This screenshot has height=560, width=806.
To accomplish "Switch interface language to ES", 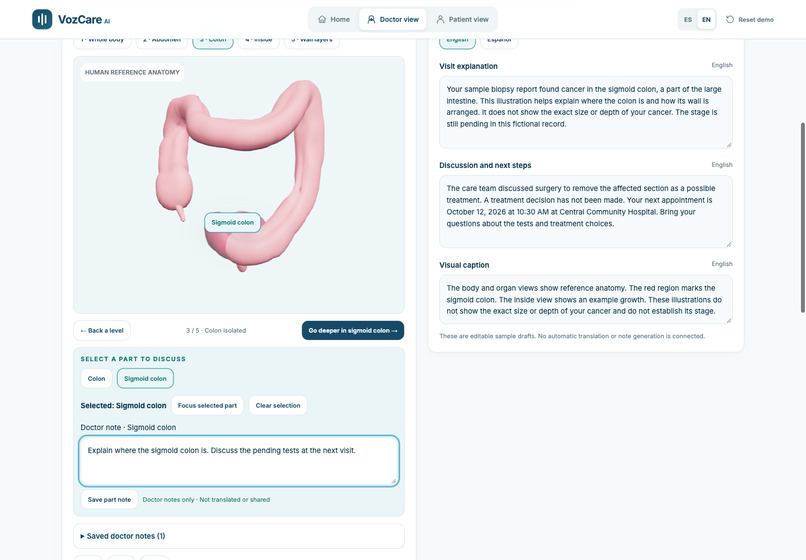I will click(x=688, y=20).
